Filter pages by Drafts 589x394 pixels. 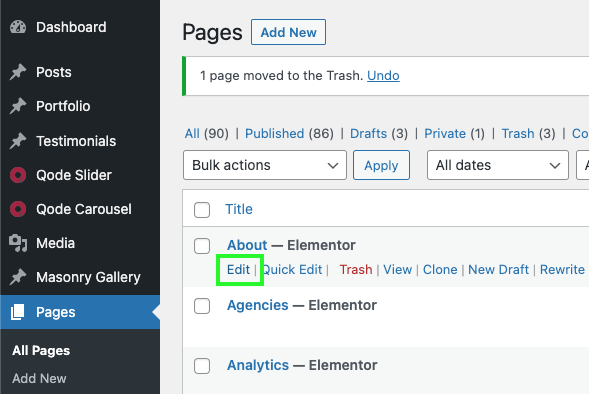click(x=369, y=134)
